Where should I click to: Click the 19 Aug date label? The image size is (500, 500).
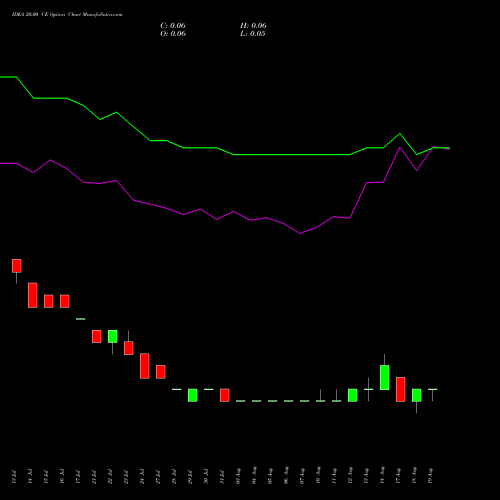click(x=430, y=476)
